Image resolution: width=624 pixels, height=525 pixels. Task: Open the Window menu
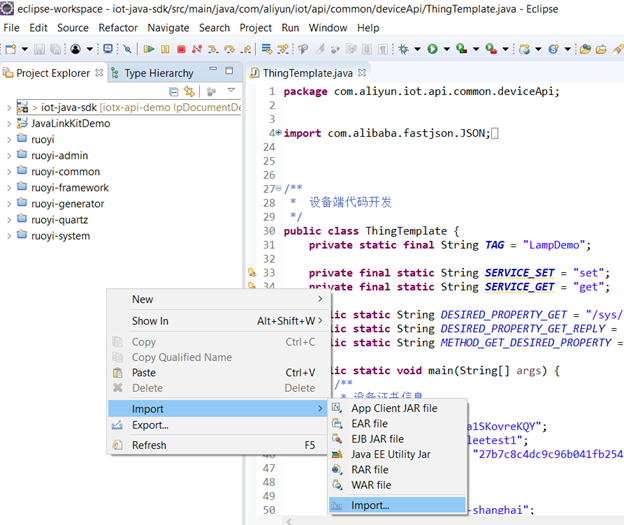(x=328, y=28)
